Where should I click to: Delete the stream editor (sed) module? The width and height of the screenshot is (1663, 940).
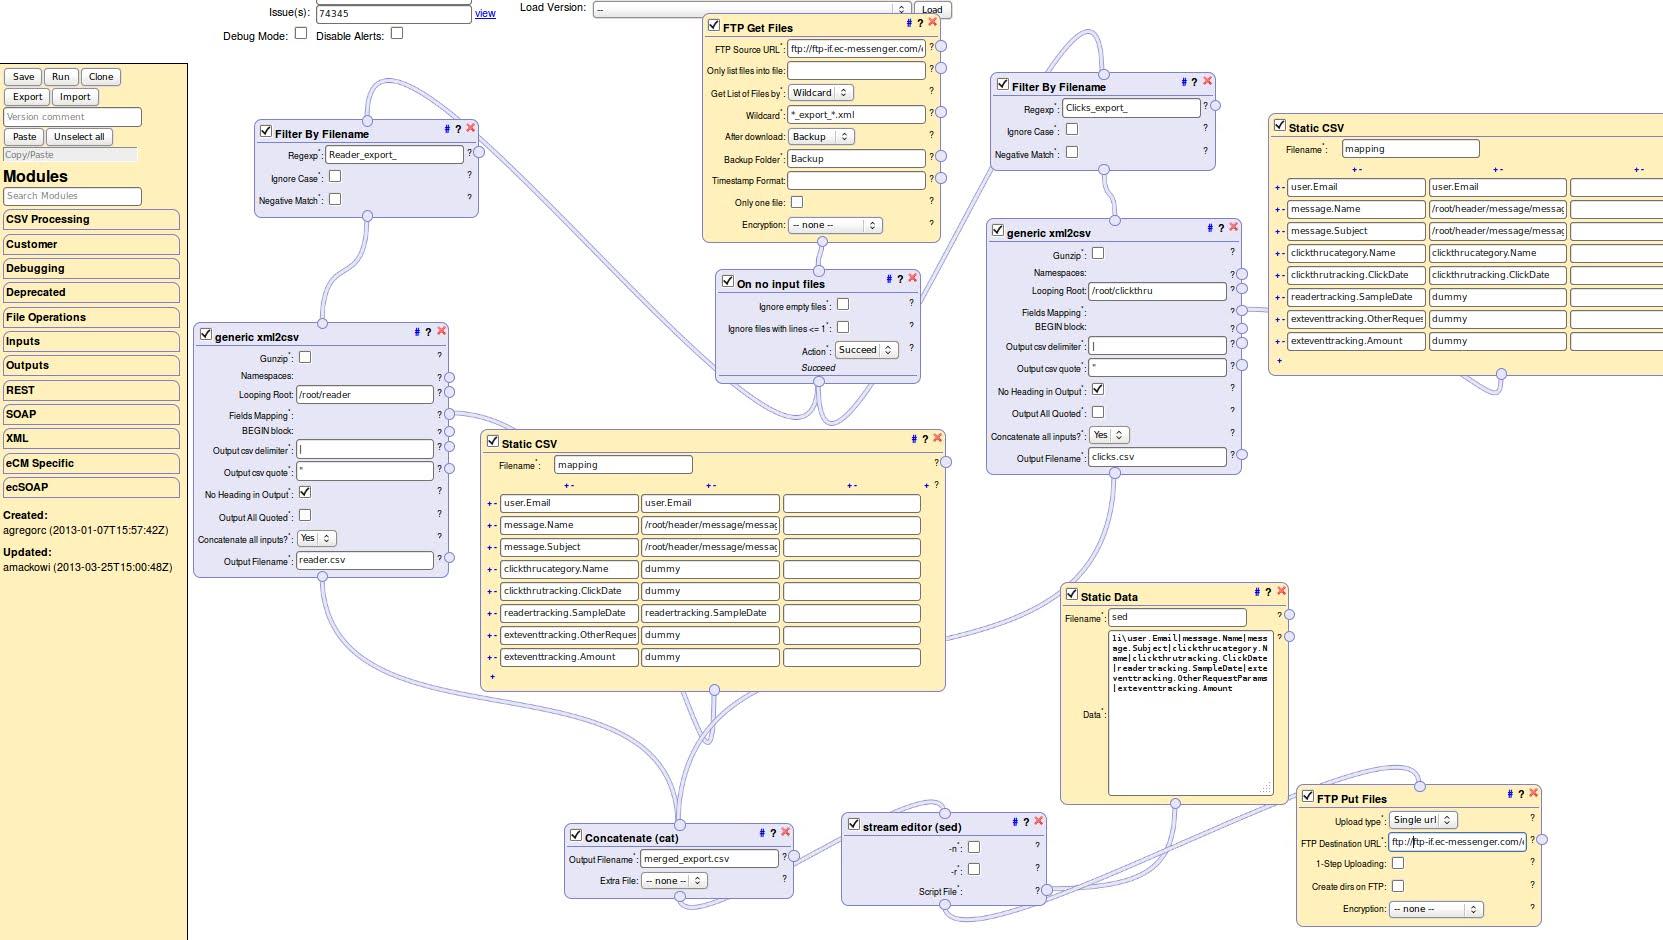click(x=1039, y=821)
